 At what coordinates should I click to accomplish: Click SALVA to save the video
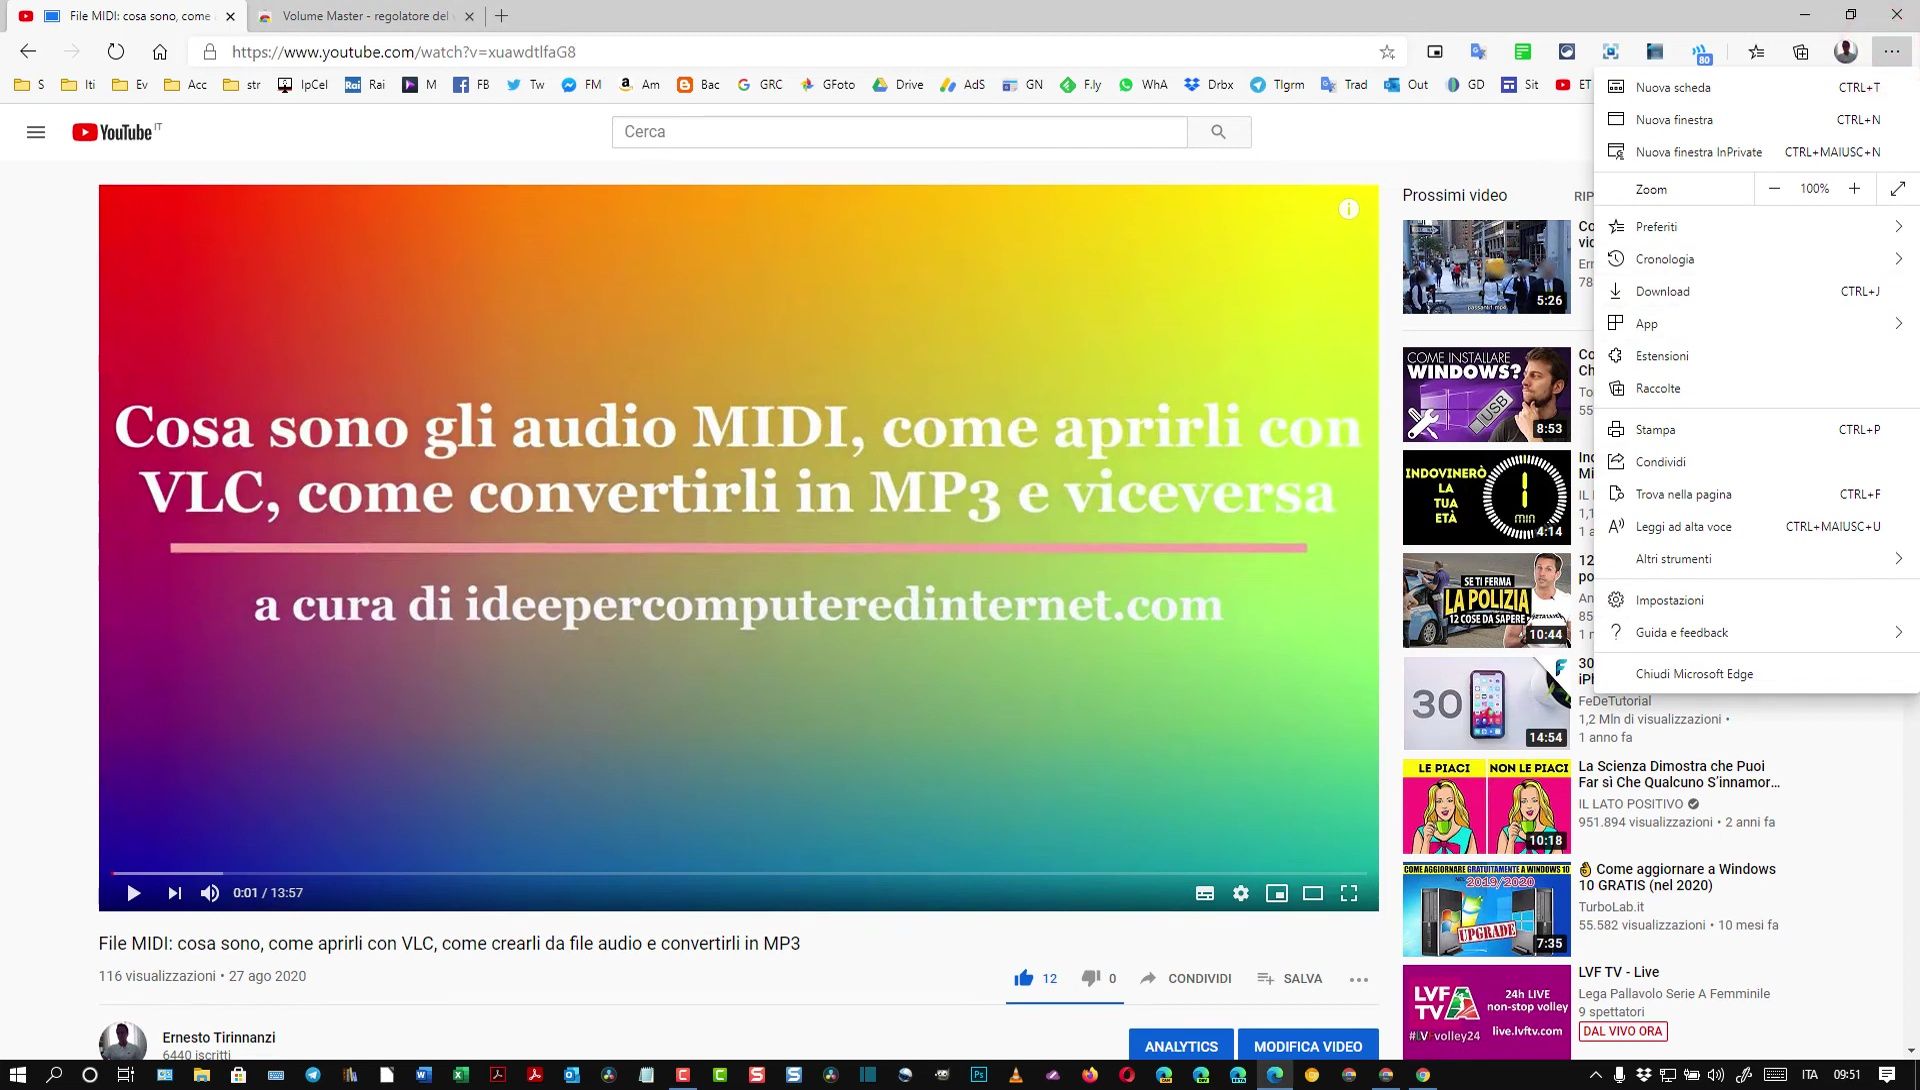point(1290,978)
